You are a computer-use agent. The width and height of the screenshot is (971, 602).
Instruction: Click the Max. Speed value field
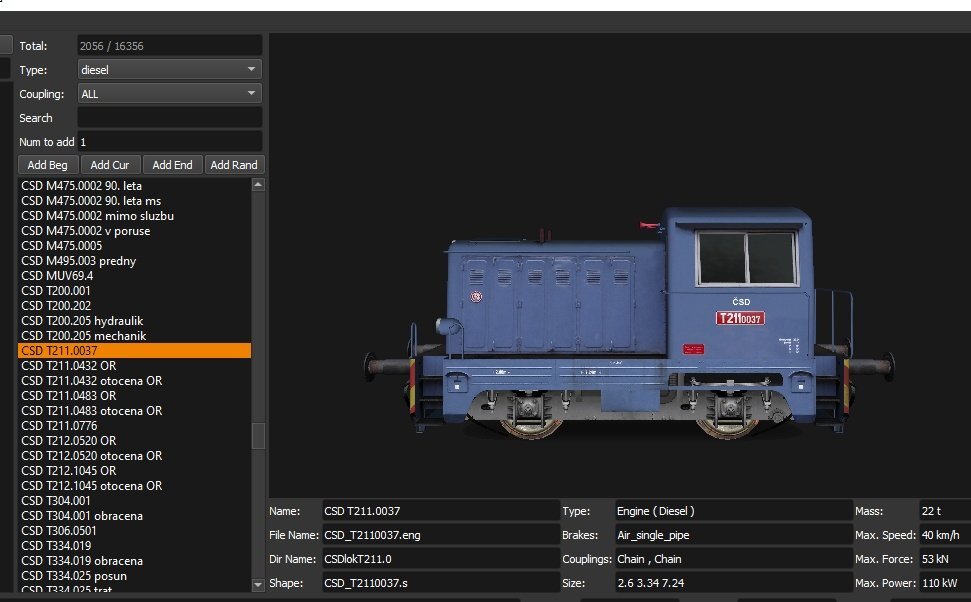point(944,535)
